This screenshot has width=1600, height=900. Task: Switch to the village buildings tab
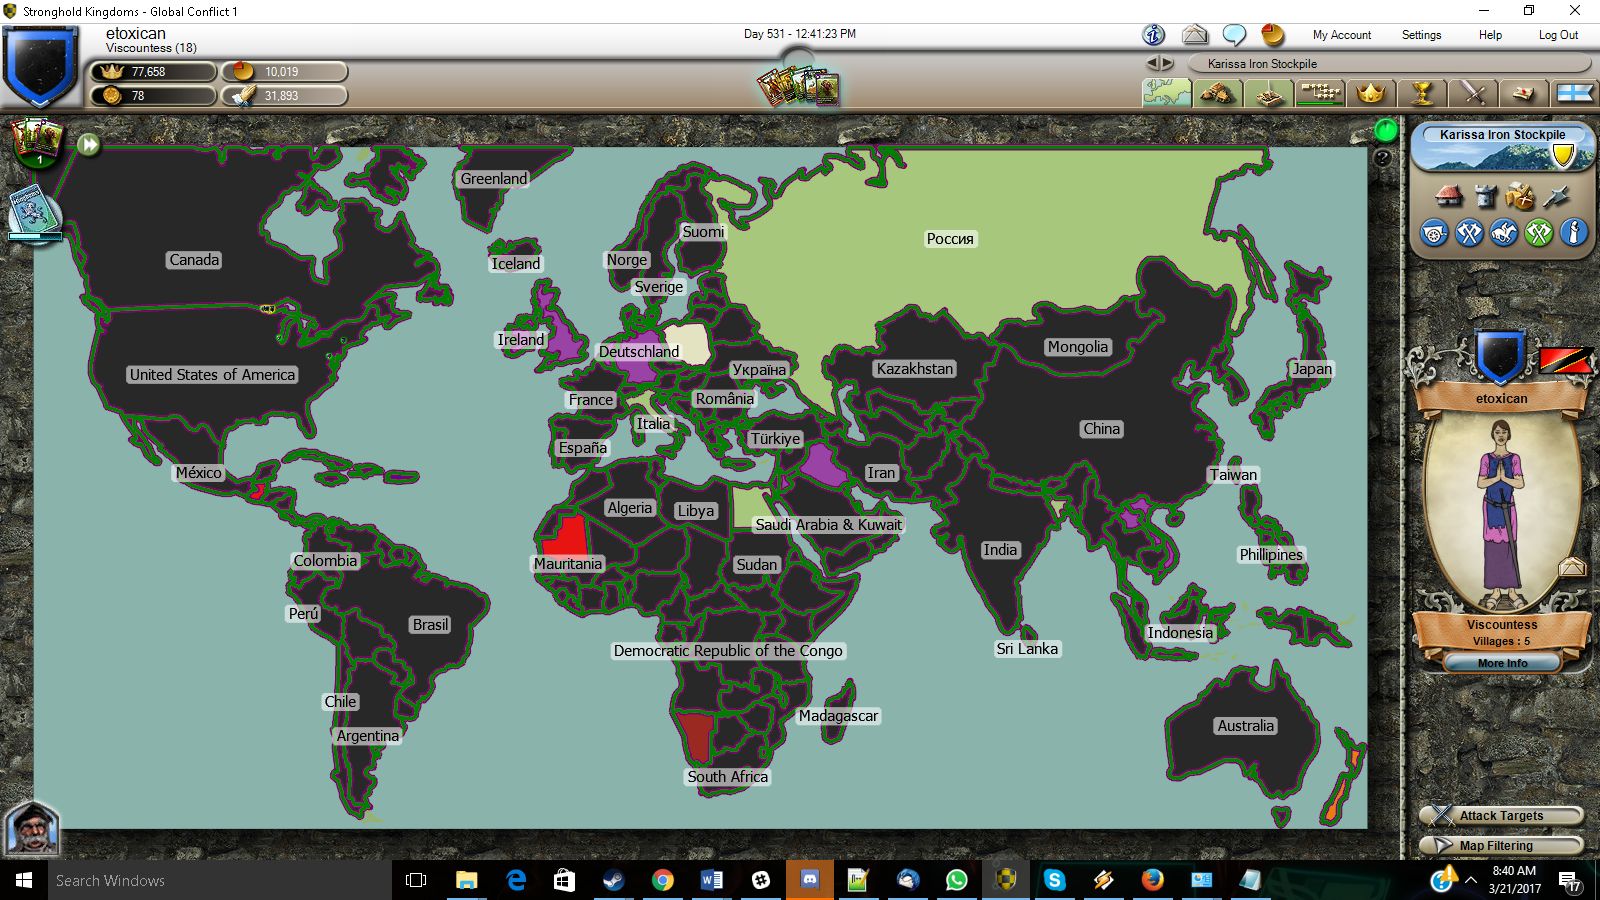point(1217,93)
